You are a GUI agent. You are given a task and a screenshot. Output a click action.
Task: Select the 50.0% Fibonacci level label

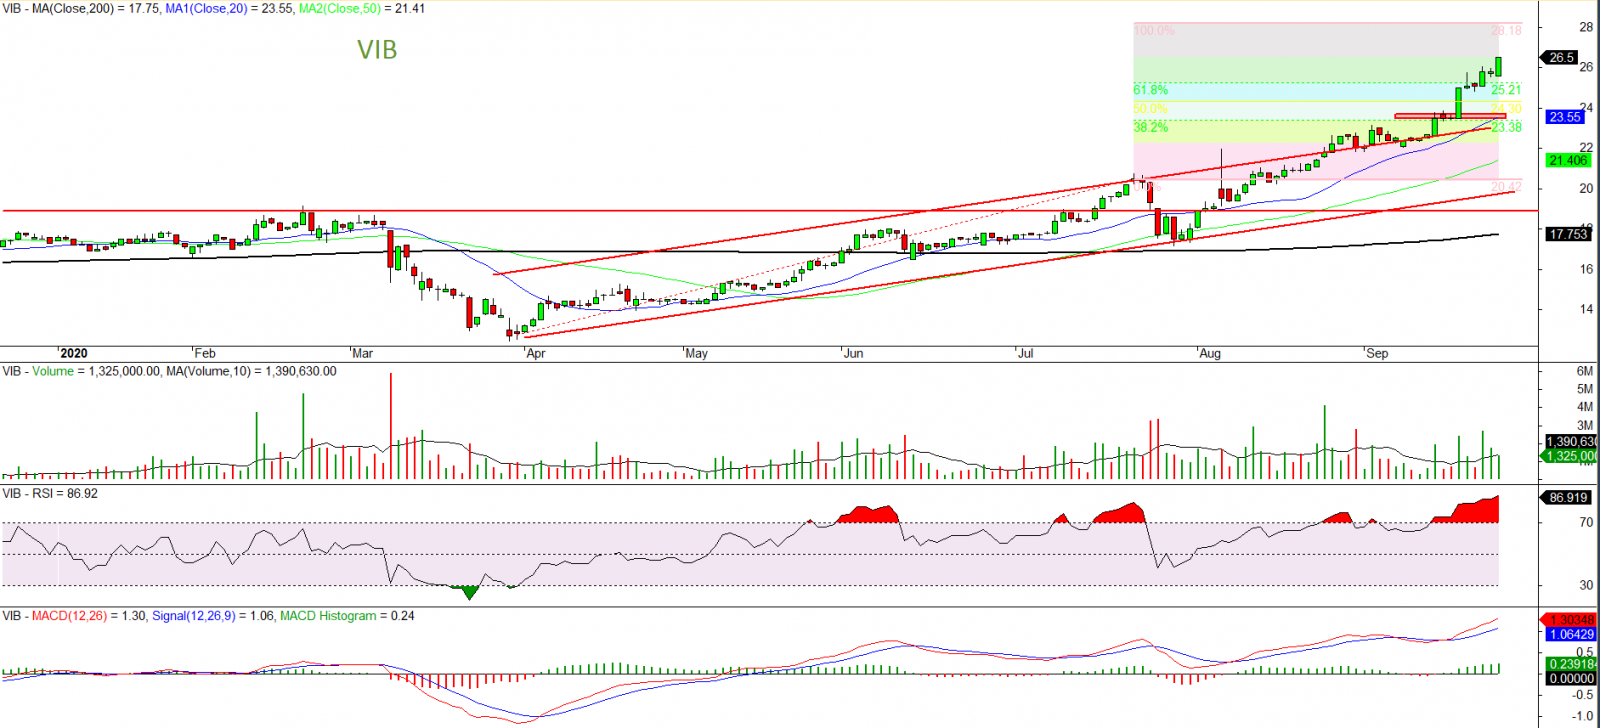[1150, 109]
